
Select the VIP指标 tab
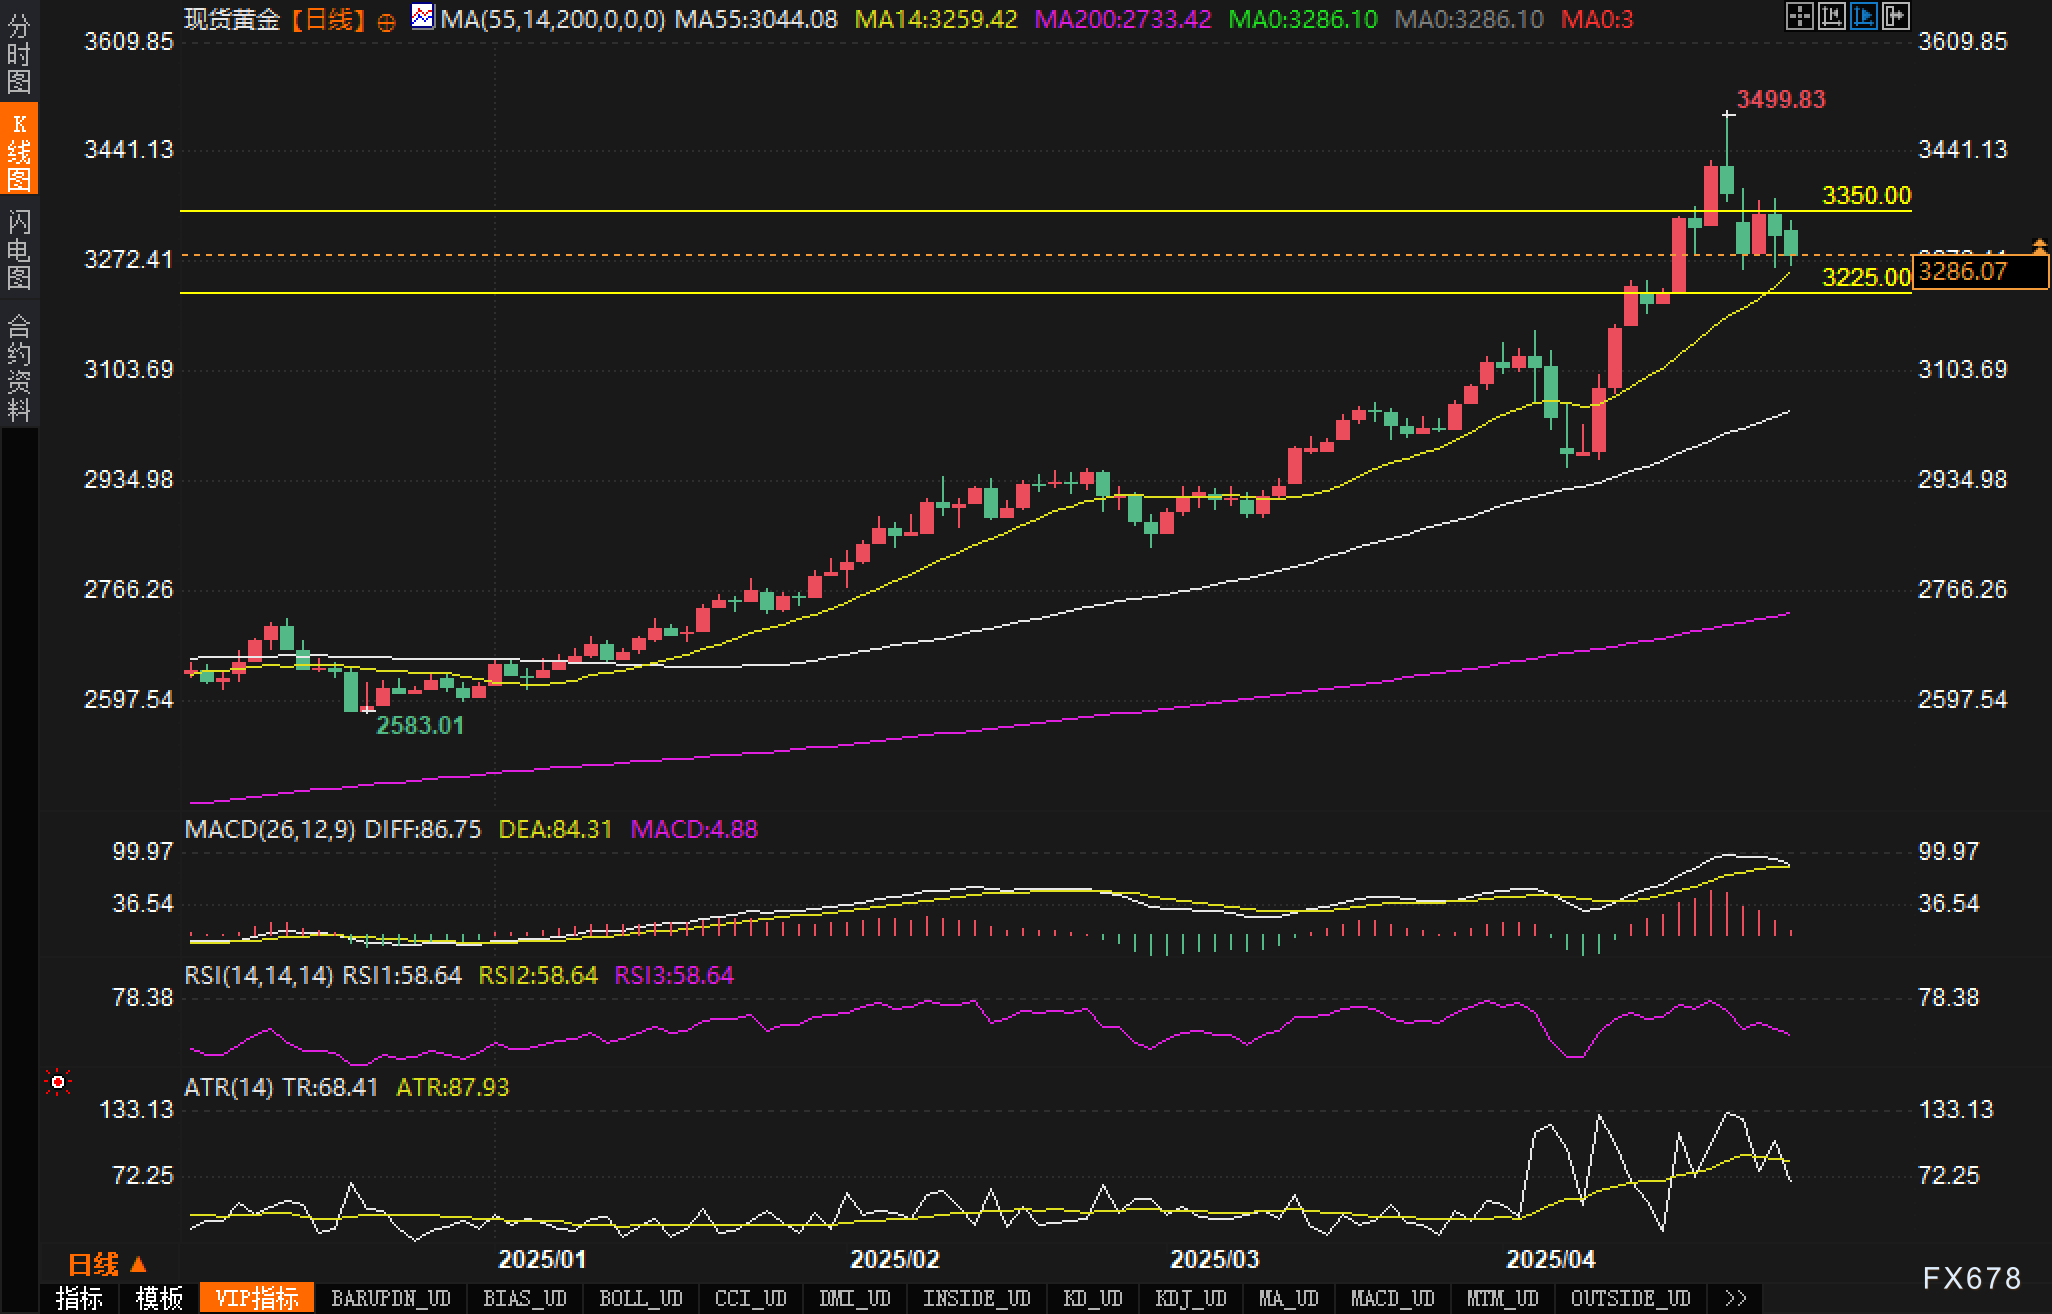click(257, 1298)
